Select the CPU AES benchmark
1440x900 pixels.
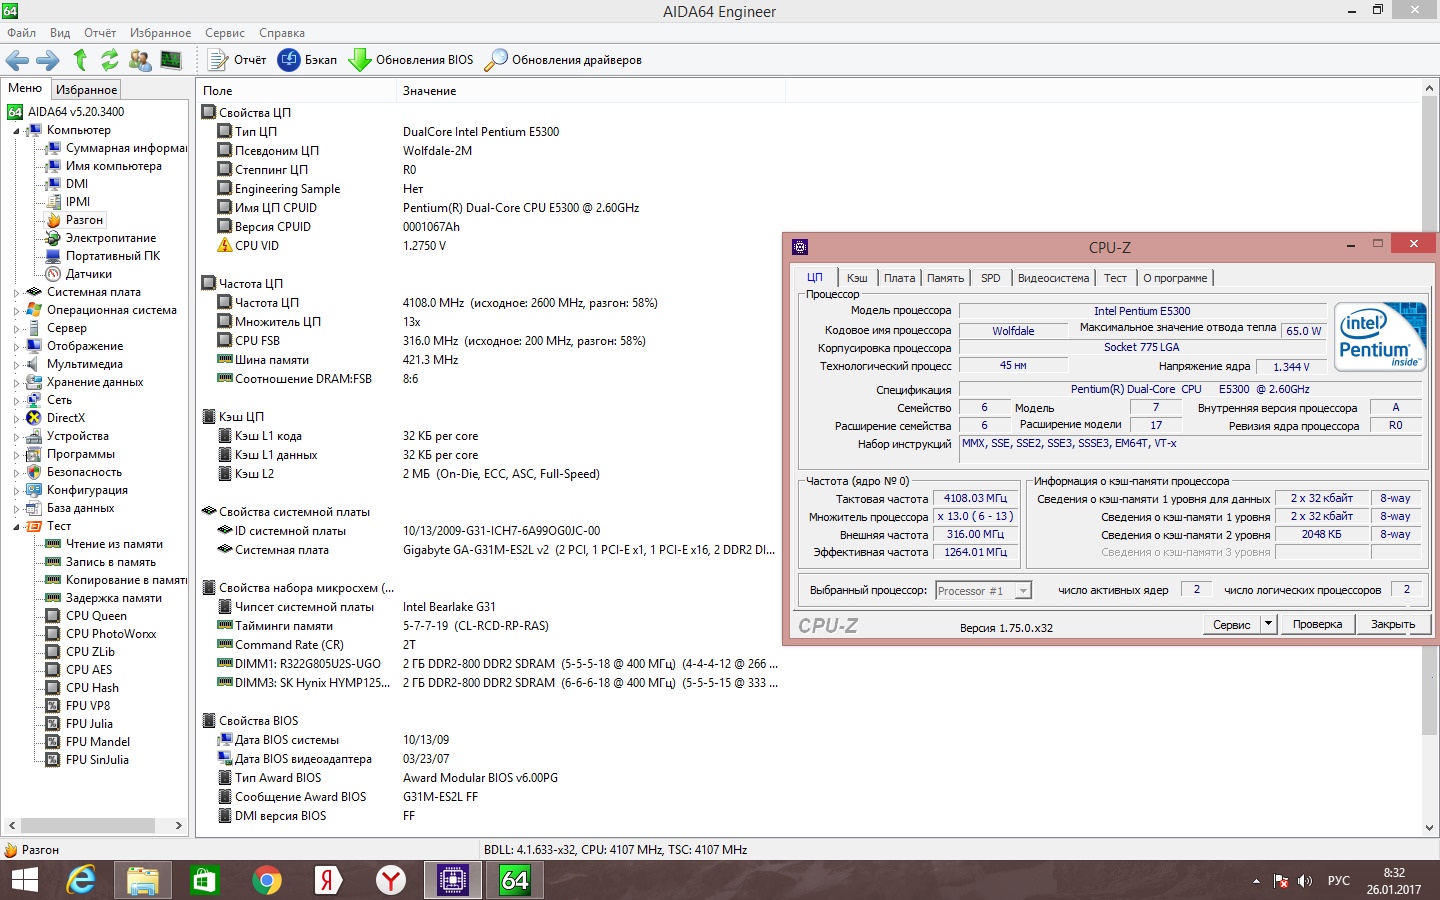coord(89,670)
